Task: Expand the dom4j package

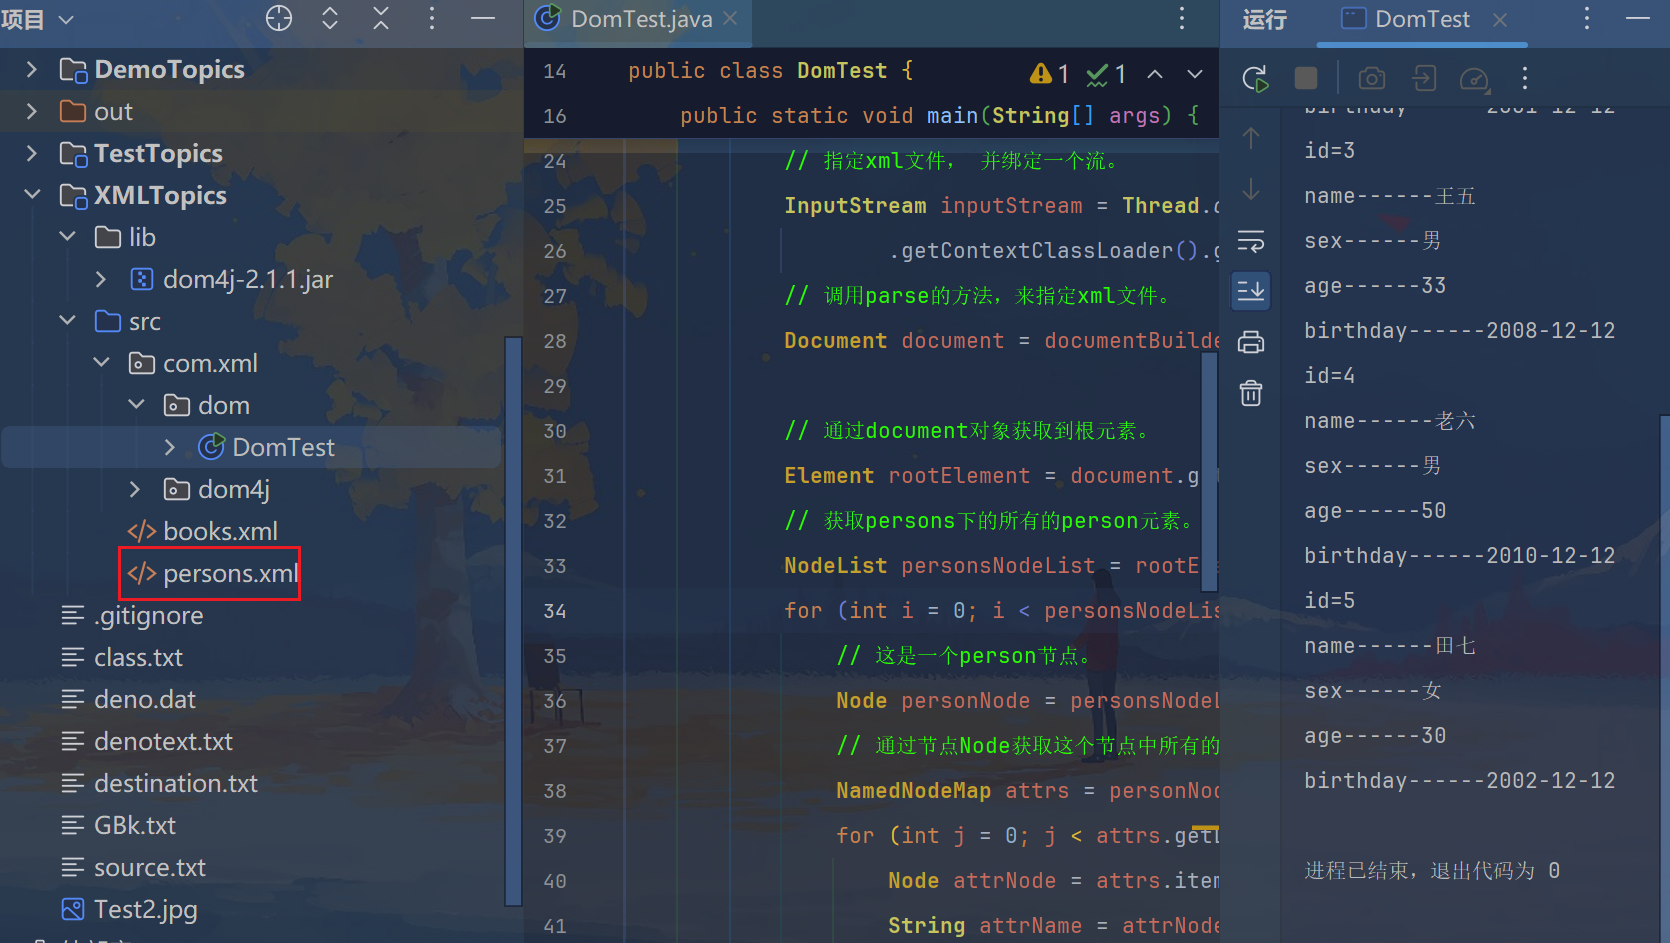Action: click(136, 489)
